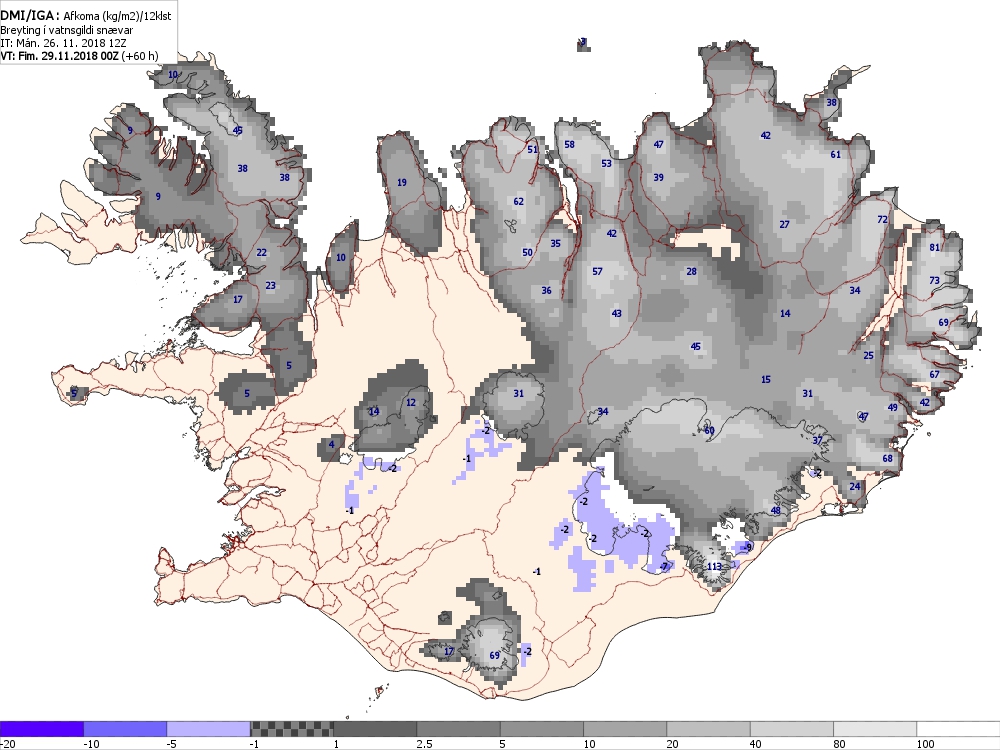Click the '81' value on the east coast
1000x750 pixels.
(x=935, y=247)
